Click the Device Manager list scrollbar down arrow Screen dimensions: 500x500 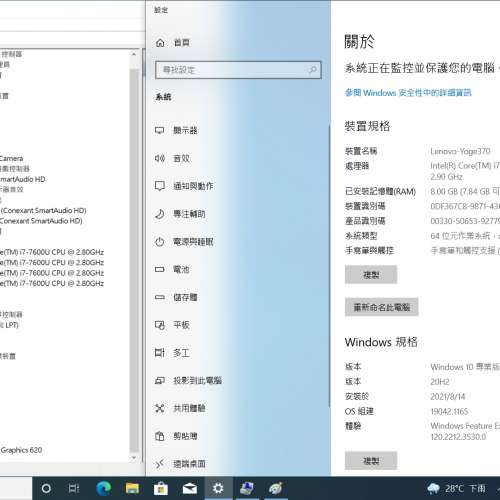134,458
